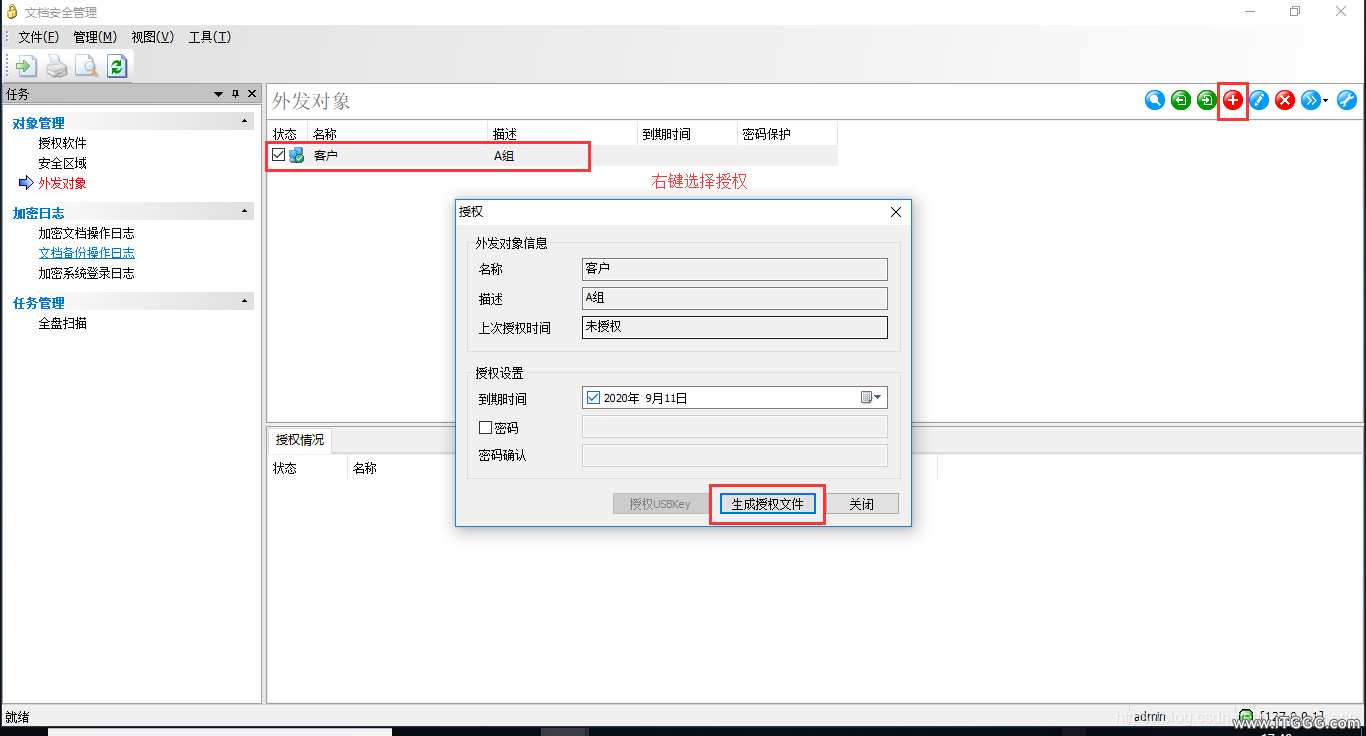Click the blue magnifier search icon
The image size is (1366, 736).
point(1155,100)
